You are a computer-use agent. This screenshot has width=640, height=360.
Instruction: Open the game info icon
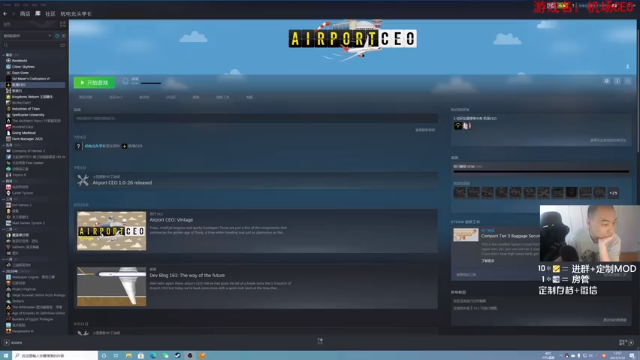coord(617,81)
